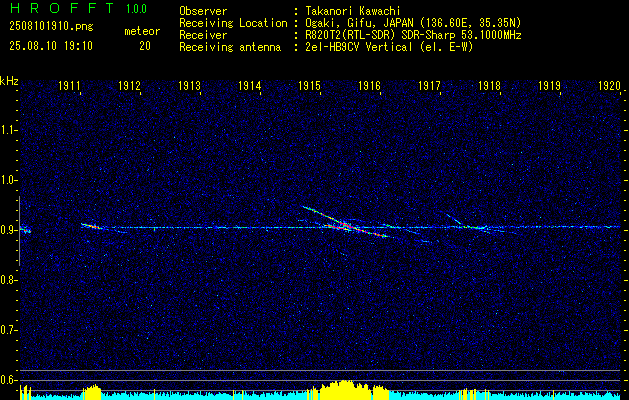Click the kHz axis unit label

(9, 81)
